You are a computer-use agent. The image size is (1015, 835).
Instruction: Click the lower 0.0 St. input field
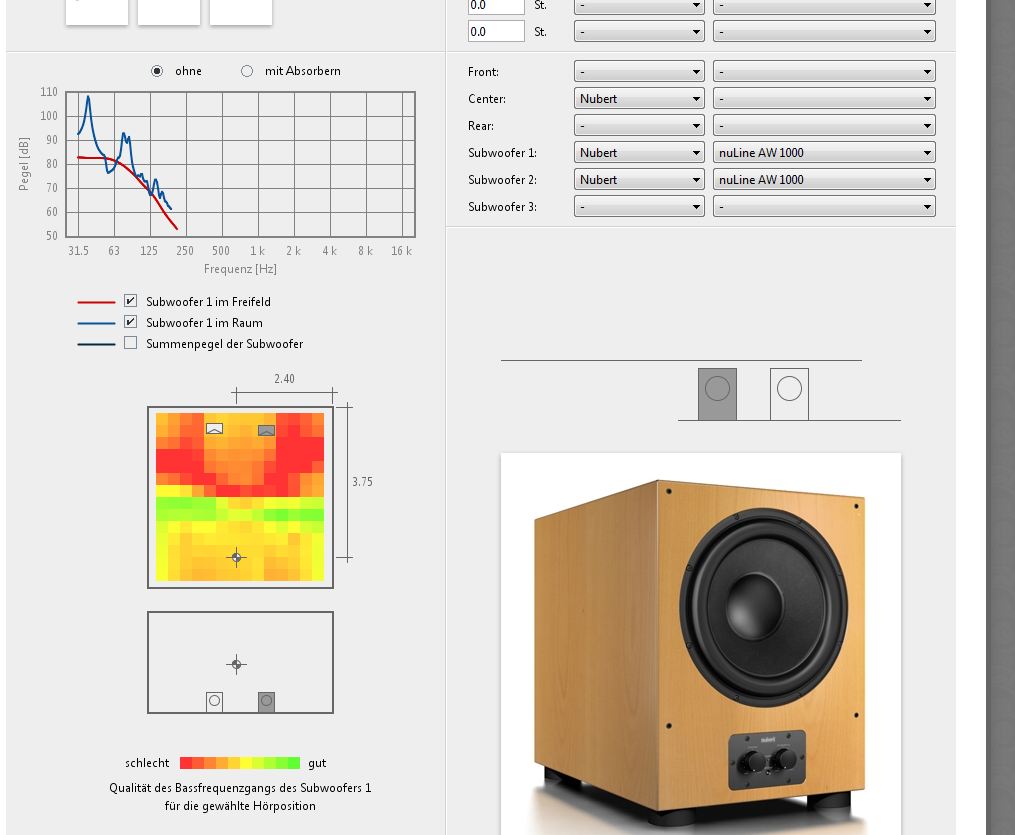[496, 31]
